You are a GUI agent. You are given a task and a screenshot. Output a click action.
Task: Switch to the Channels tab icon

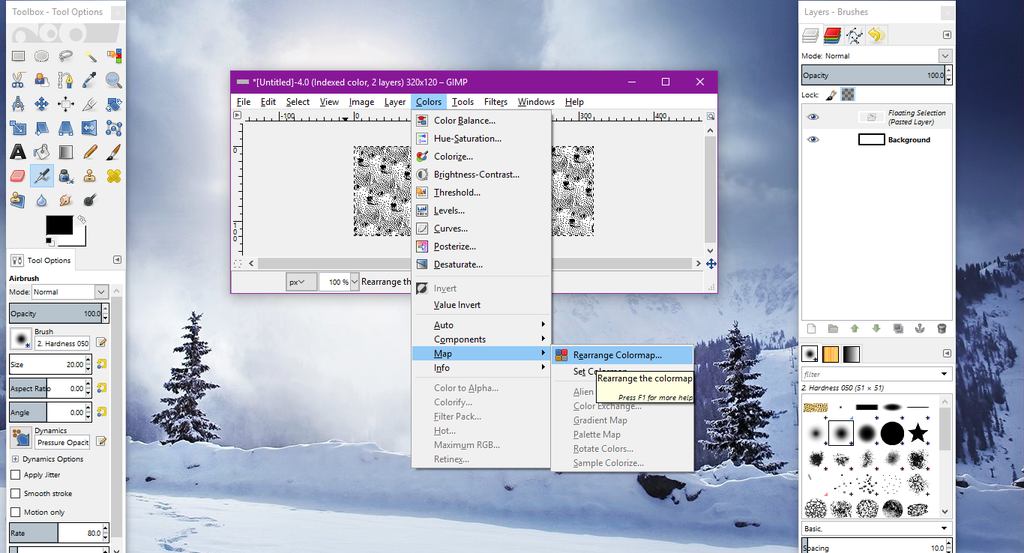pyautogui.click(x=832, y=36)
